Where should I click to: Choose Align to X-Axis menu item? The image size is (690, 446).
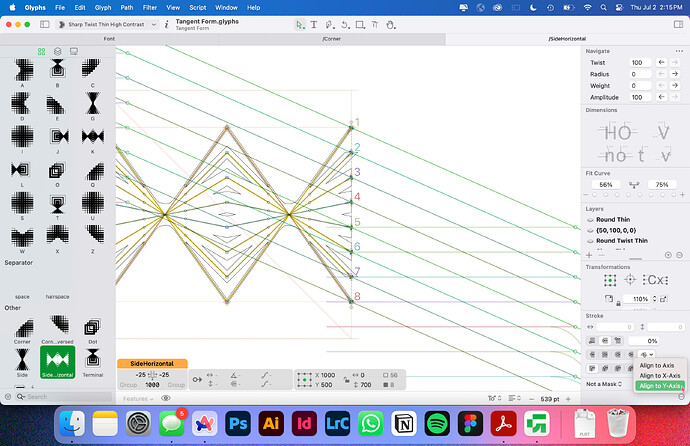coord(660,376)
